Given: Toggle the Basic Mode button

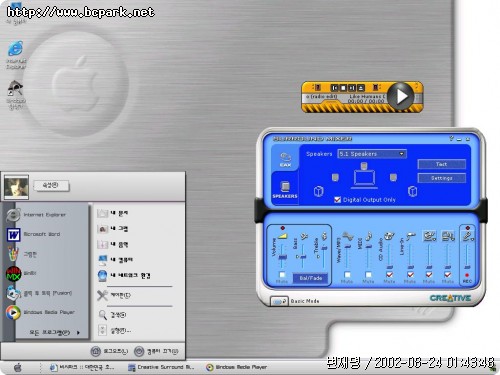Looking at the screenshot, I should pyautogui.click(x=279, y=301).
